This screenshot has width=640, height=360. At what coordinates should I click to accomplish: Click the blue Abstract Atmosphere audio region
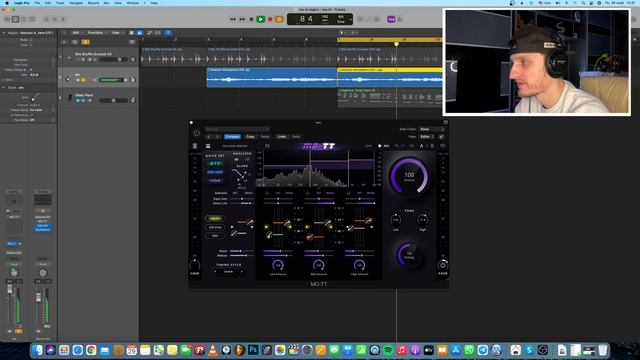coord(272,78)
